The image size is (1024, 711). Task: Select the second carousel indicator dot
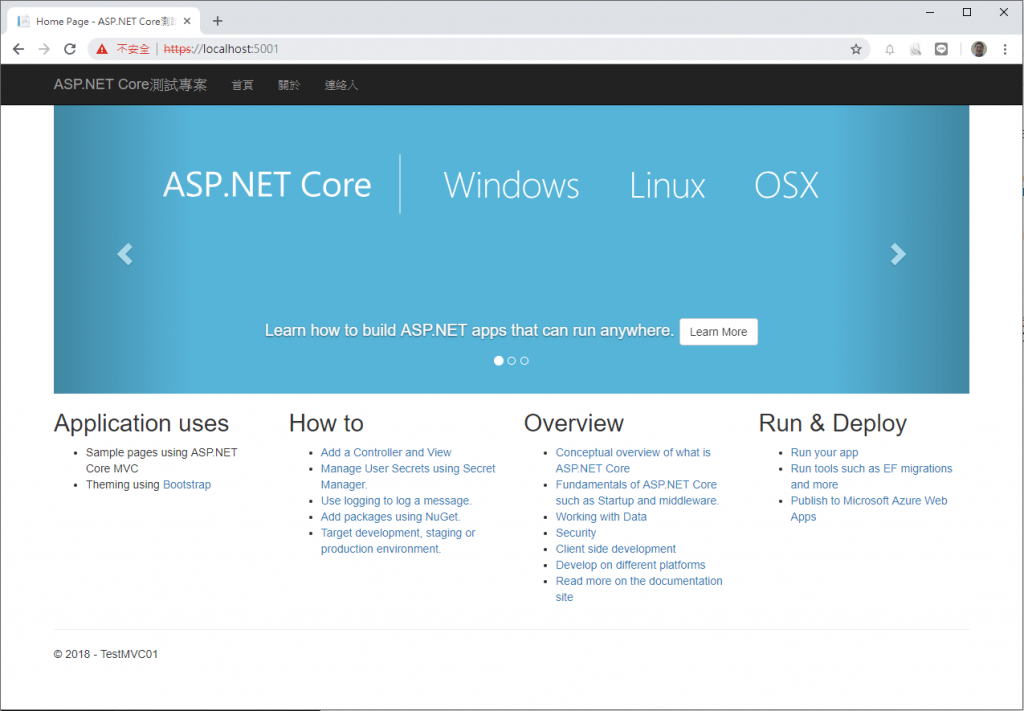click(x=511, y=360)
